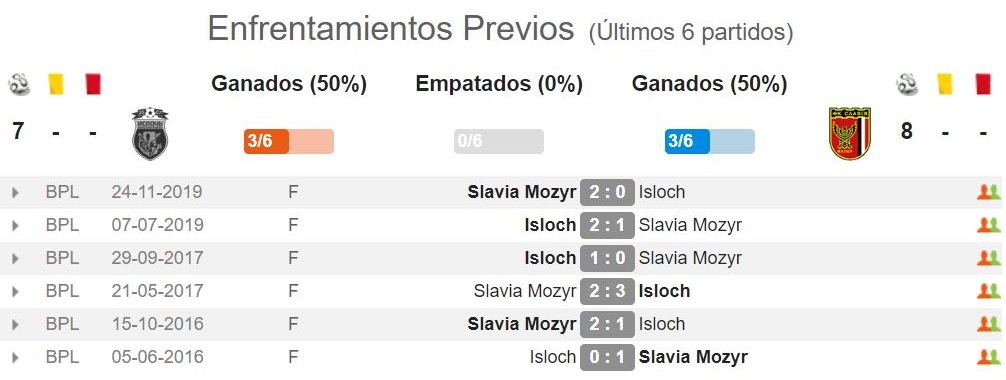Click the Isloch team crest logo
The width and height of the screenshot is (1006, 380).
(149, 134)
